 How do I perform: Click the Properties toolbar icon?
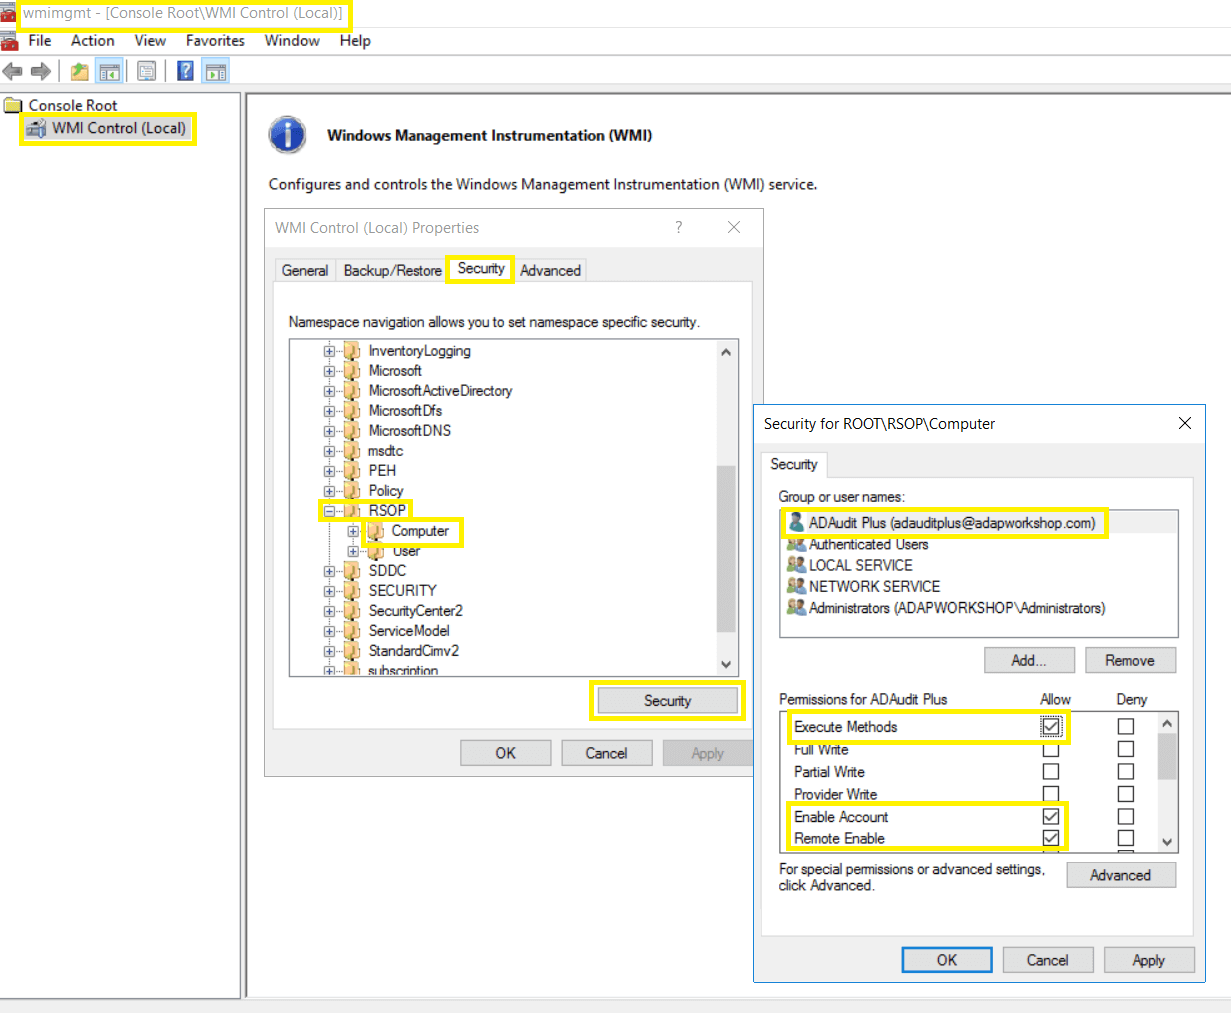coord(147,71)
